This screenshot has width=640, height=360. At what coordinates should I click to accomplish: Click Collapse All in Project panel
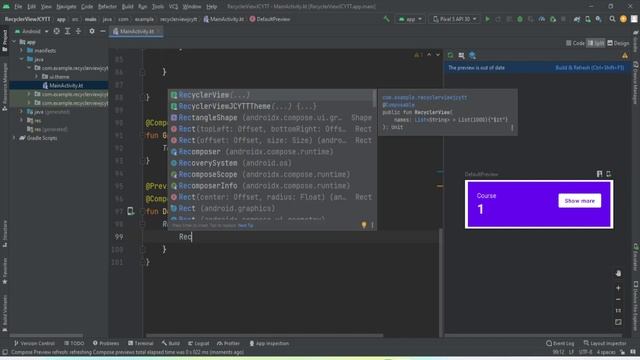click(78, 31)
